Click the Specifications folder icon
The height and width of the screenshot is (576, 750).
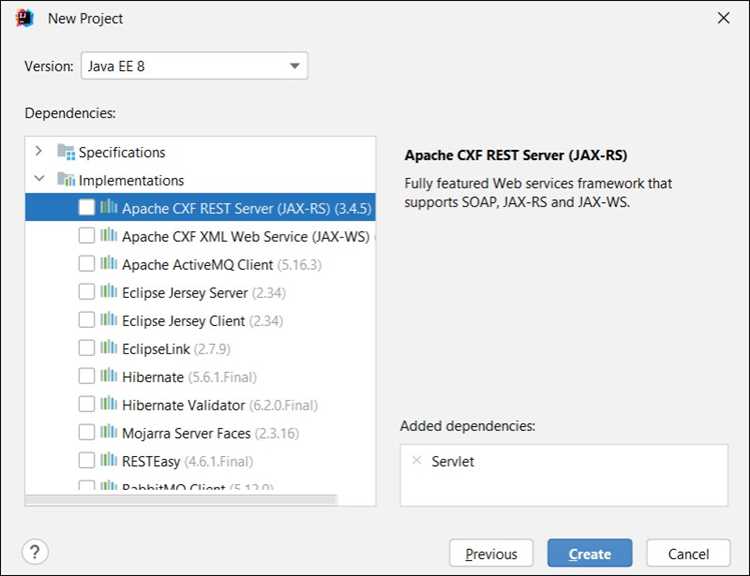point(66,152)
